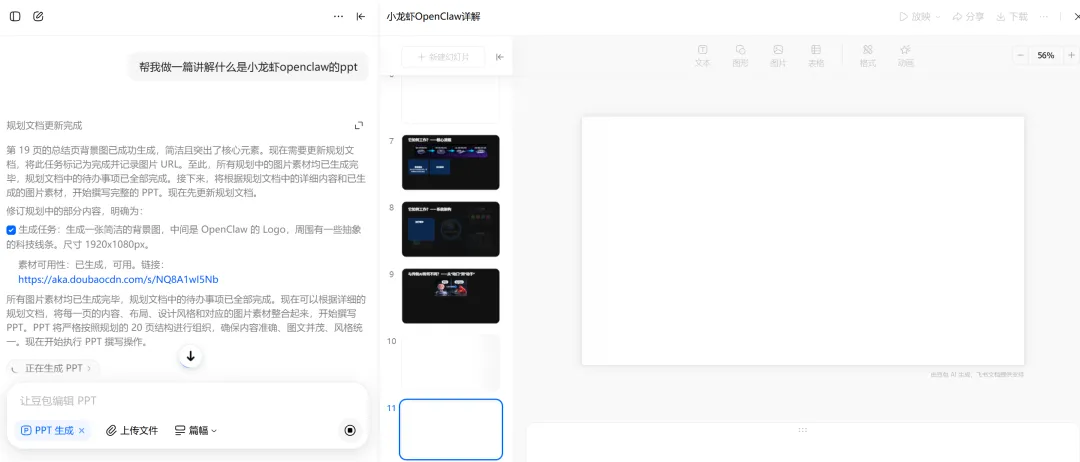Jump to latest message with the down arrow
The image size is (1080, 462).
191,356
